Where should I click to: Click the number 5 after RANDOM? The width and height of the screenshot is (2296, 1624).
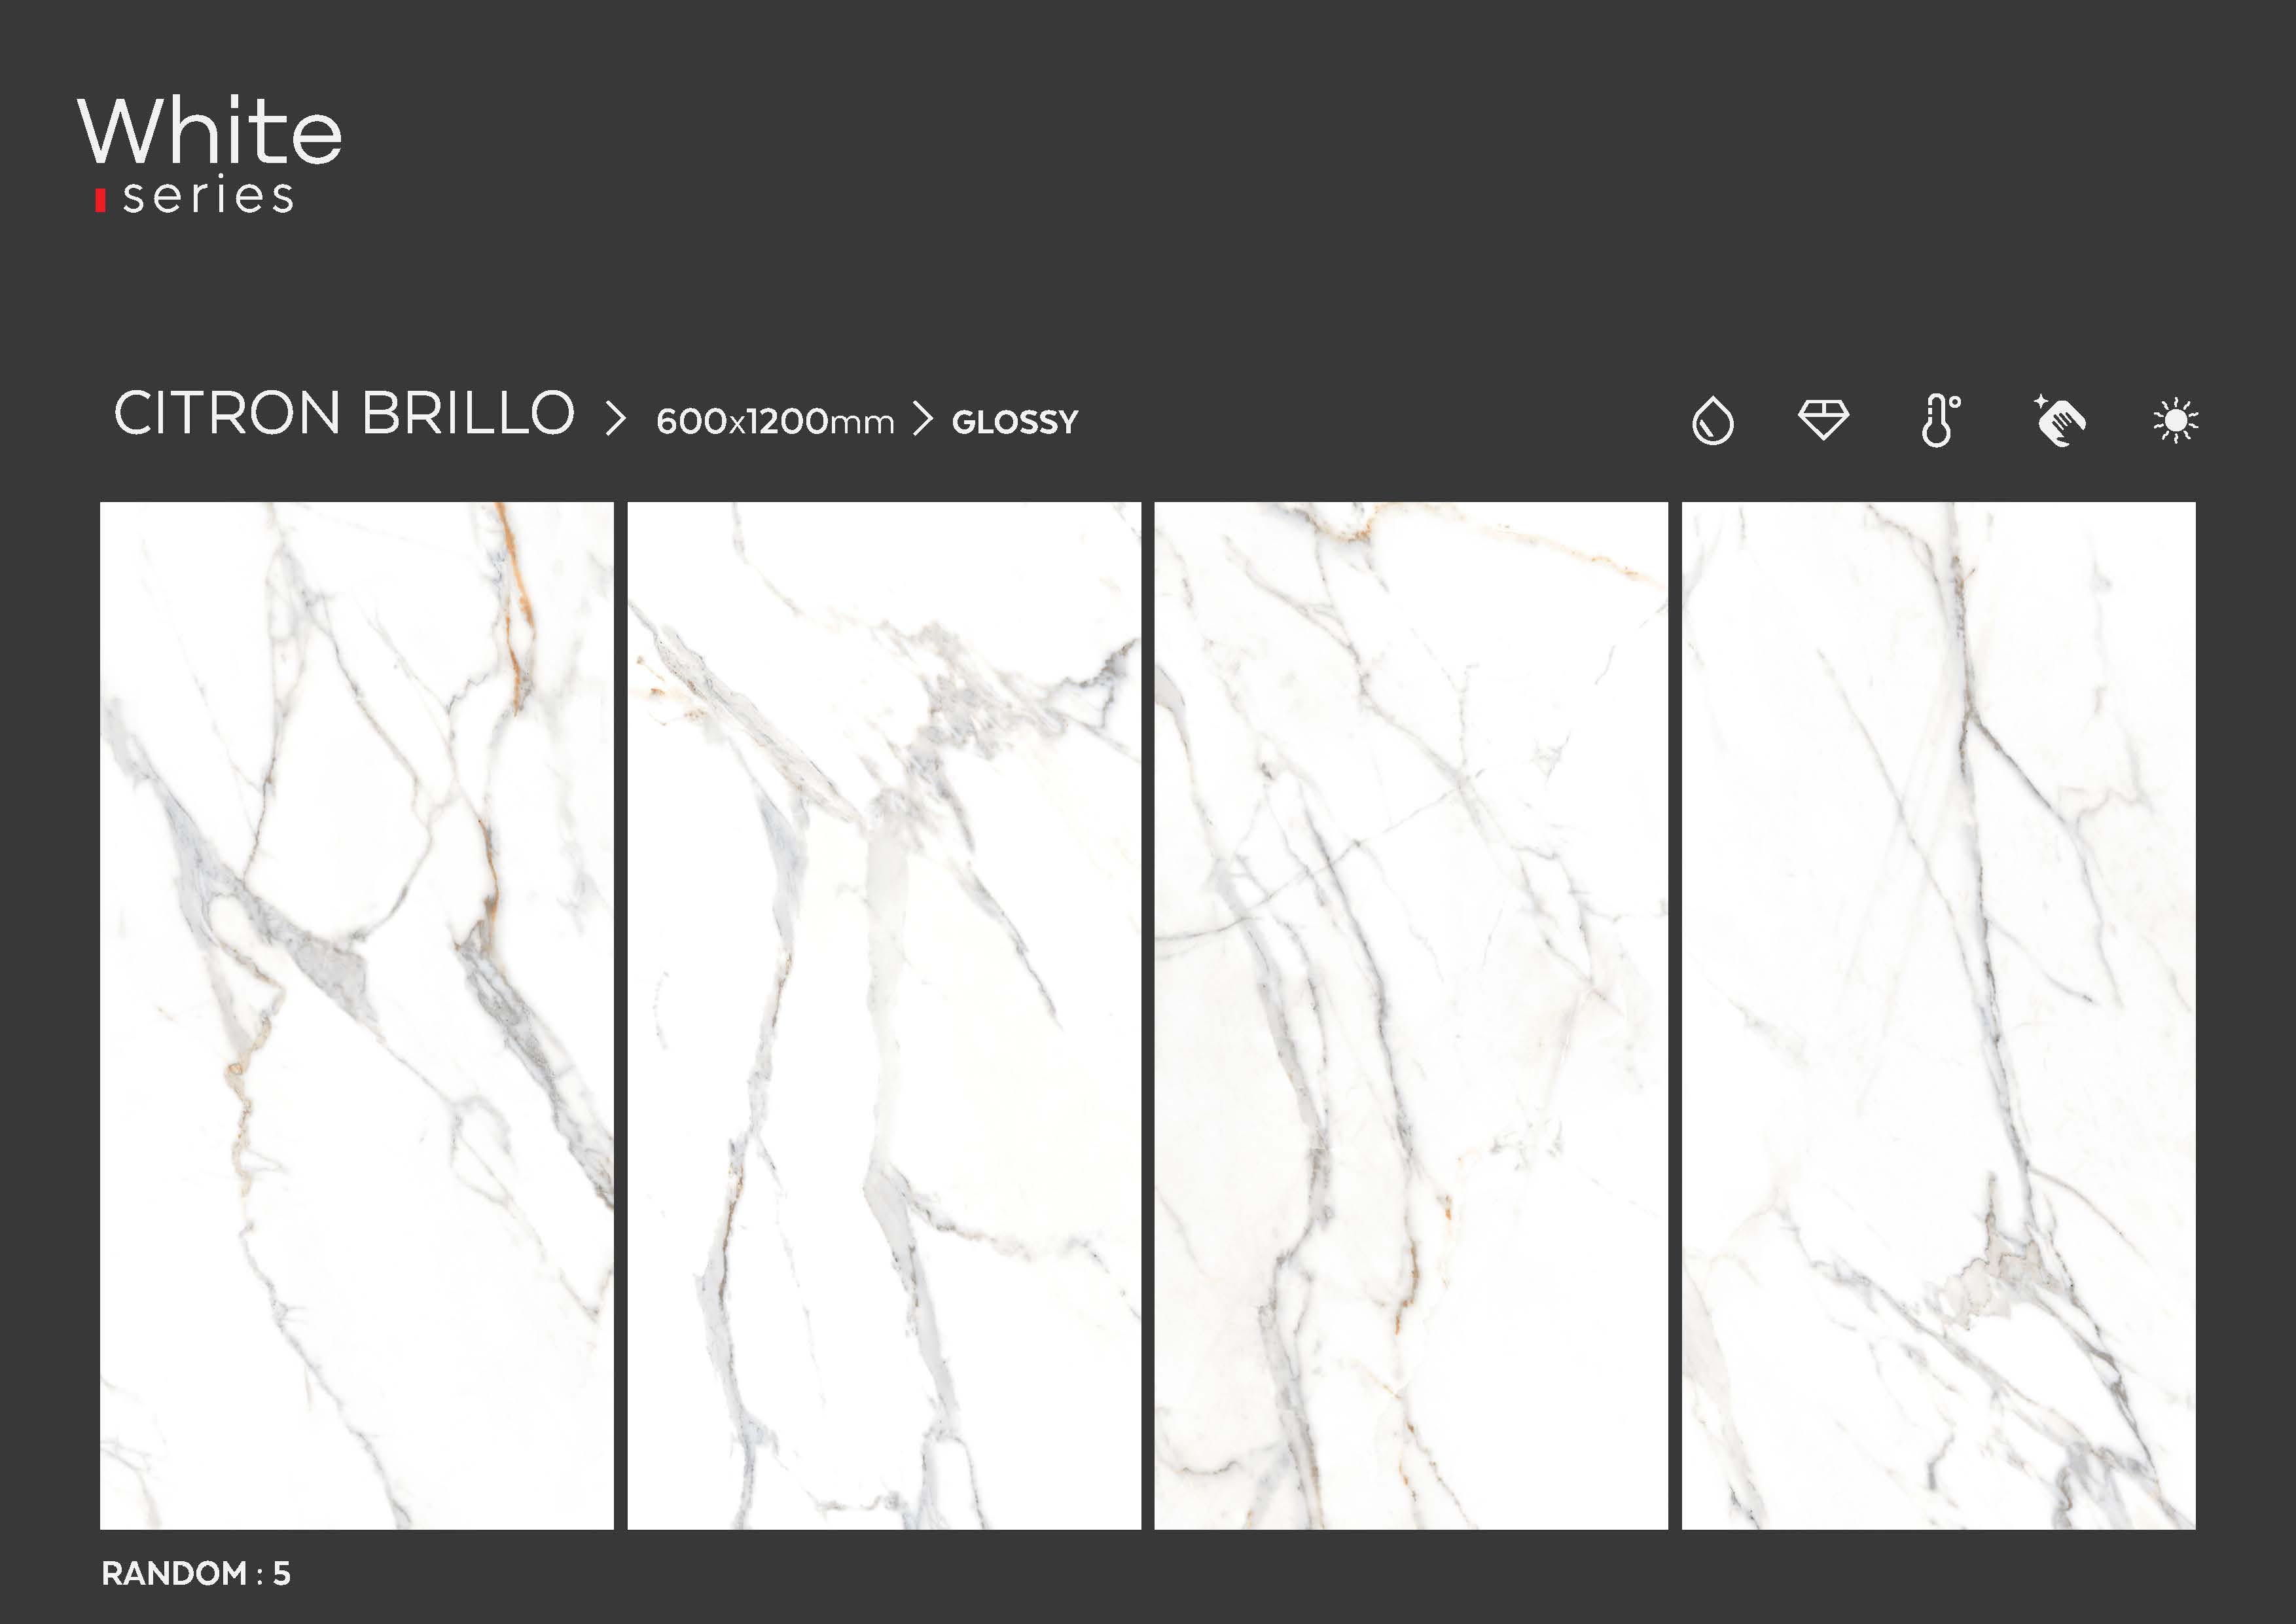point(282,1573)
